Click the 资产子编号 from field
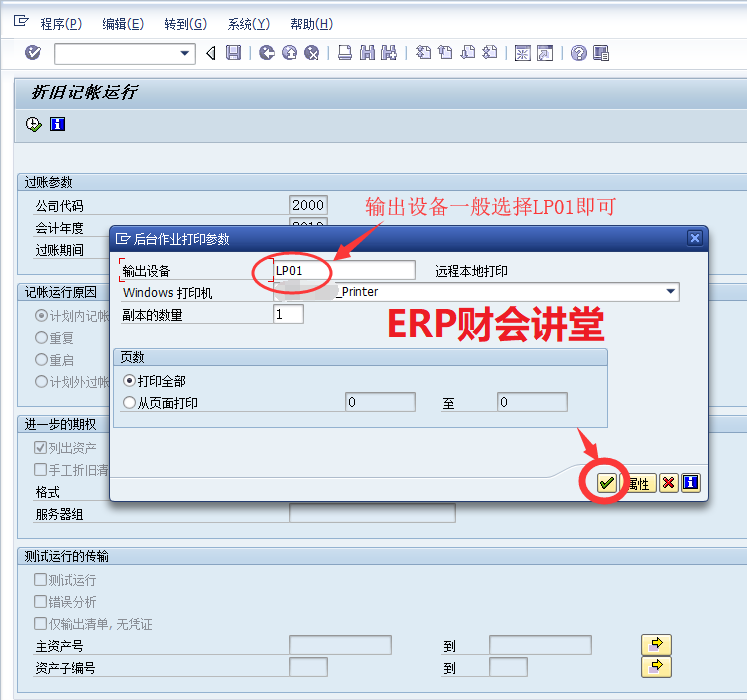The image size is (747, 700). [x=308, y=667]
